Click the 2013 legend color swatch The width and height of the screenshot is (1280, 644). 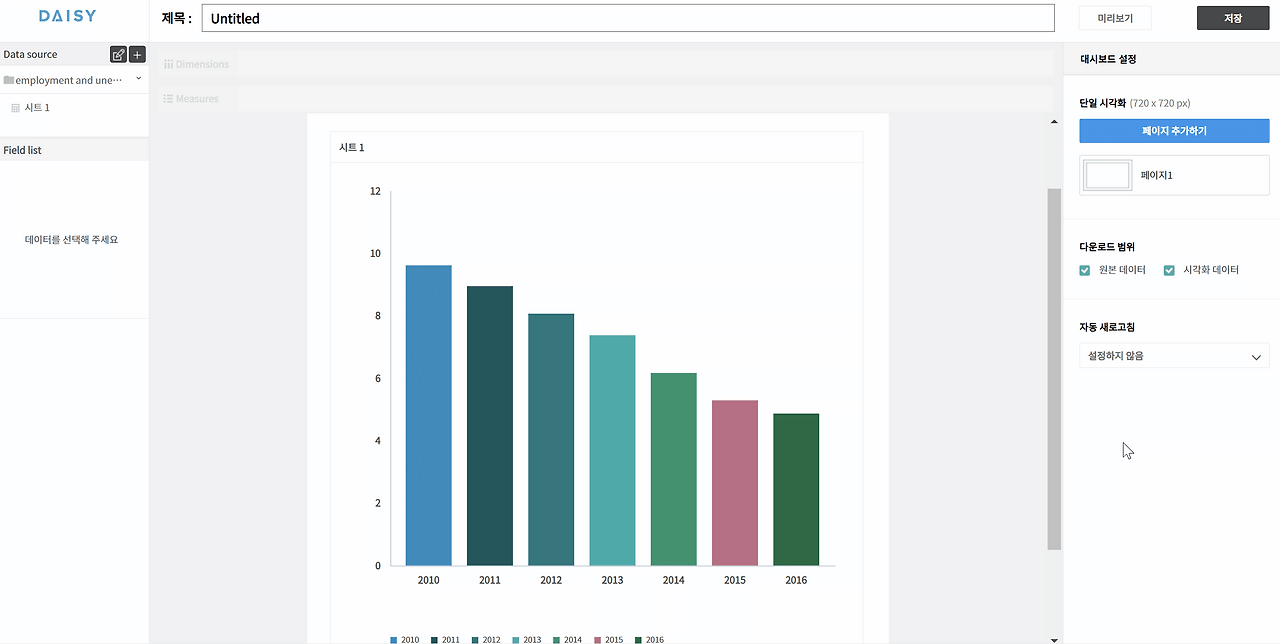pos(516,640)
